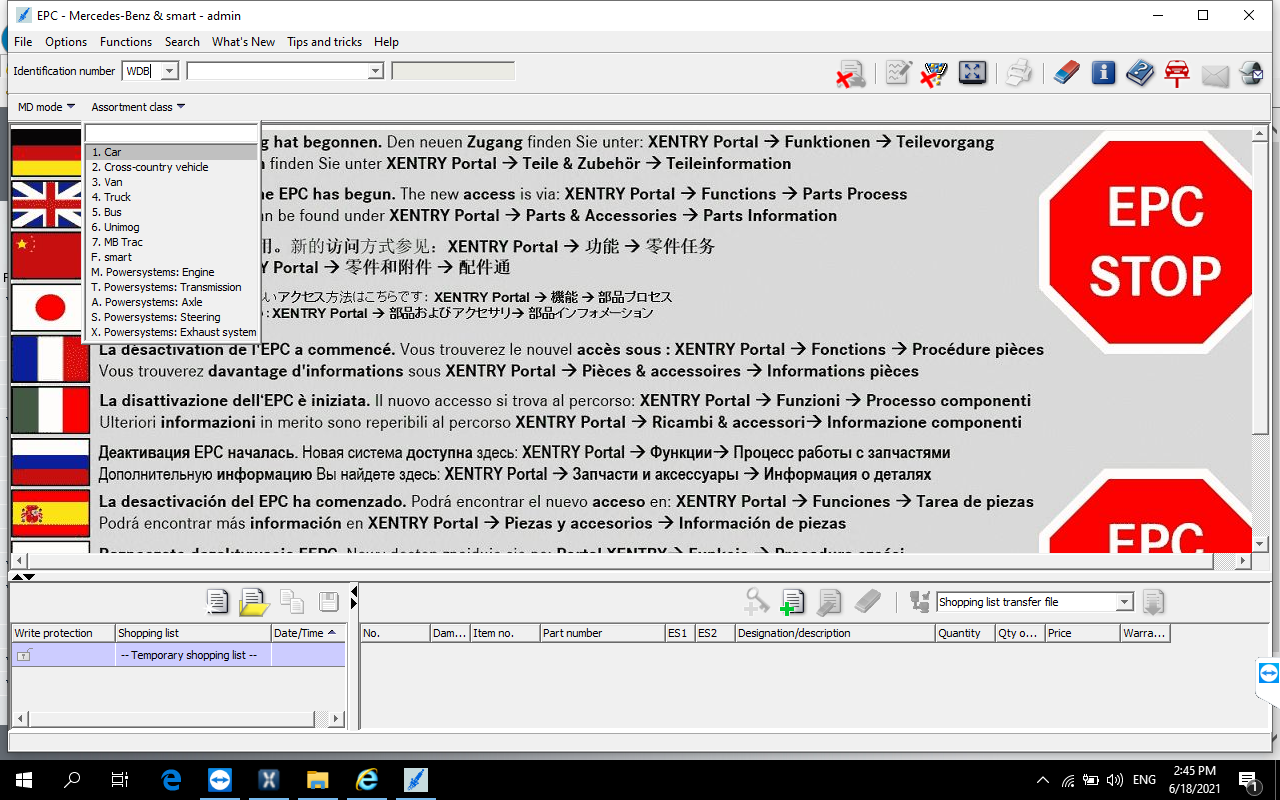Open the Functions menu
Image resolution: width=1280 pixels, height=800 pixels.
(x=126, y=42)
